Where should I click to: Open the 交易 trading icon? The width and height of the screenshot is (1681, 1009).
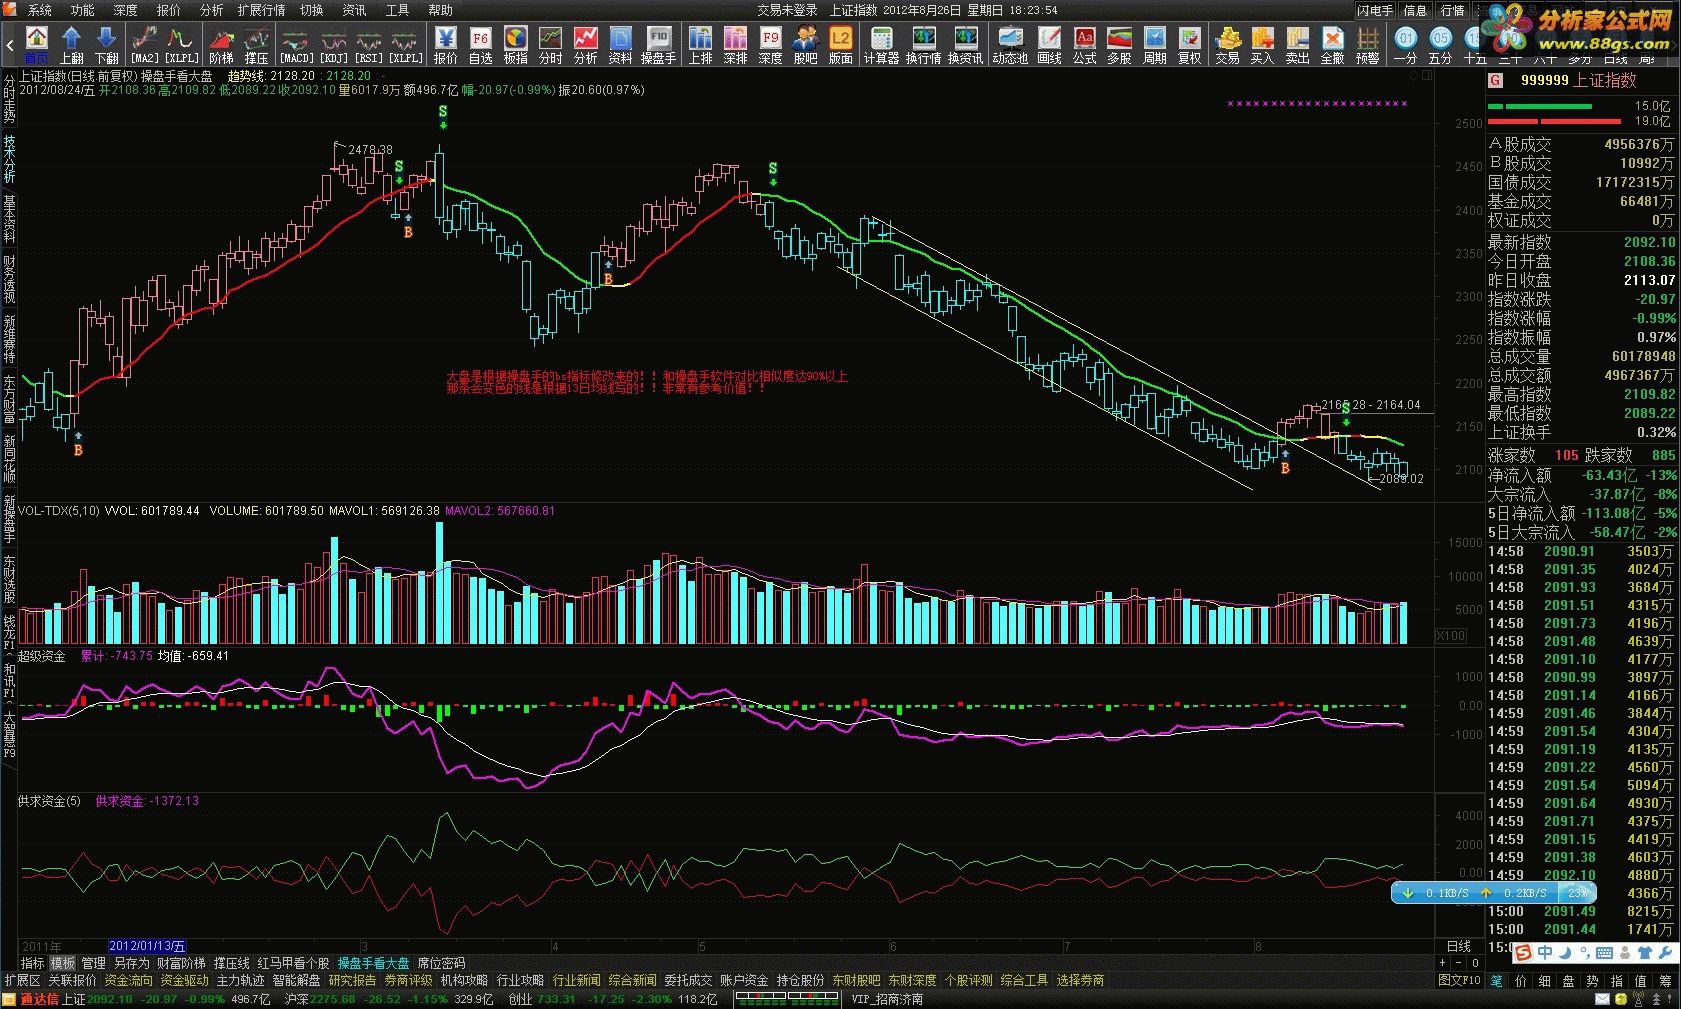tap(1227, 45)
